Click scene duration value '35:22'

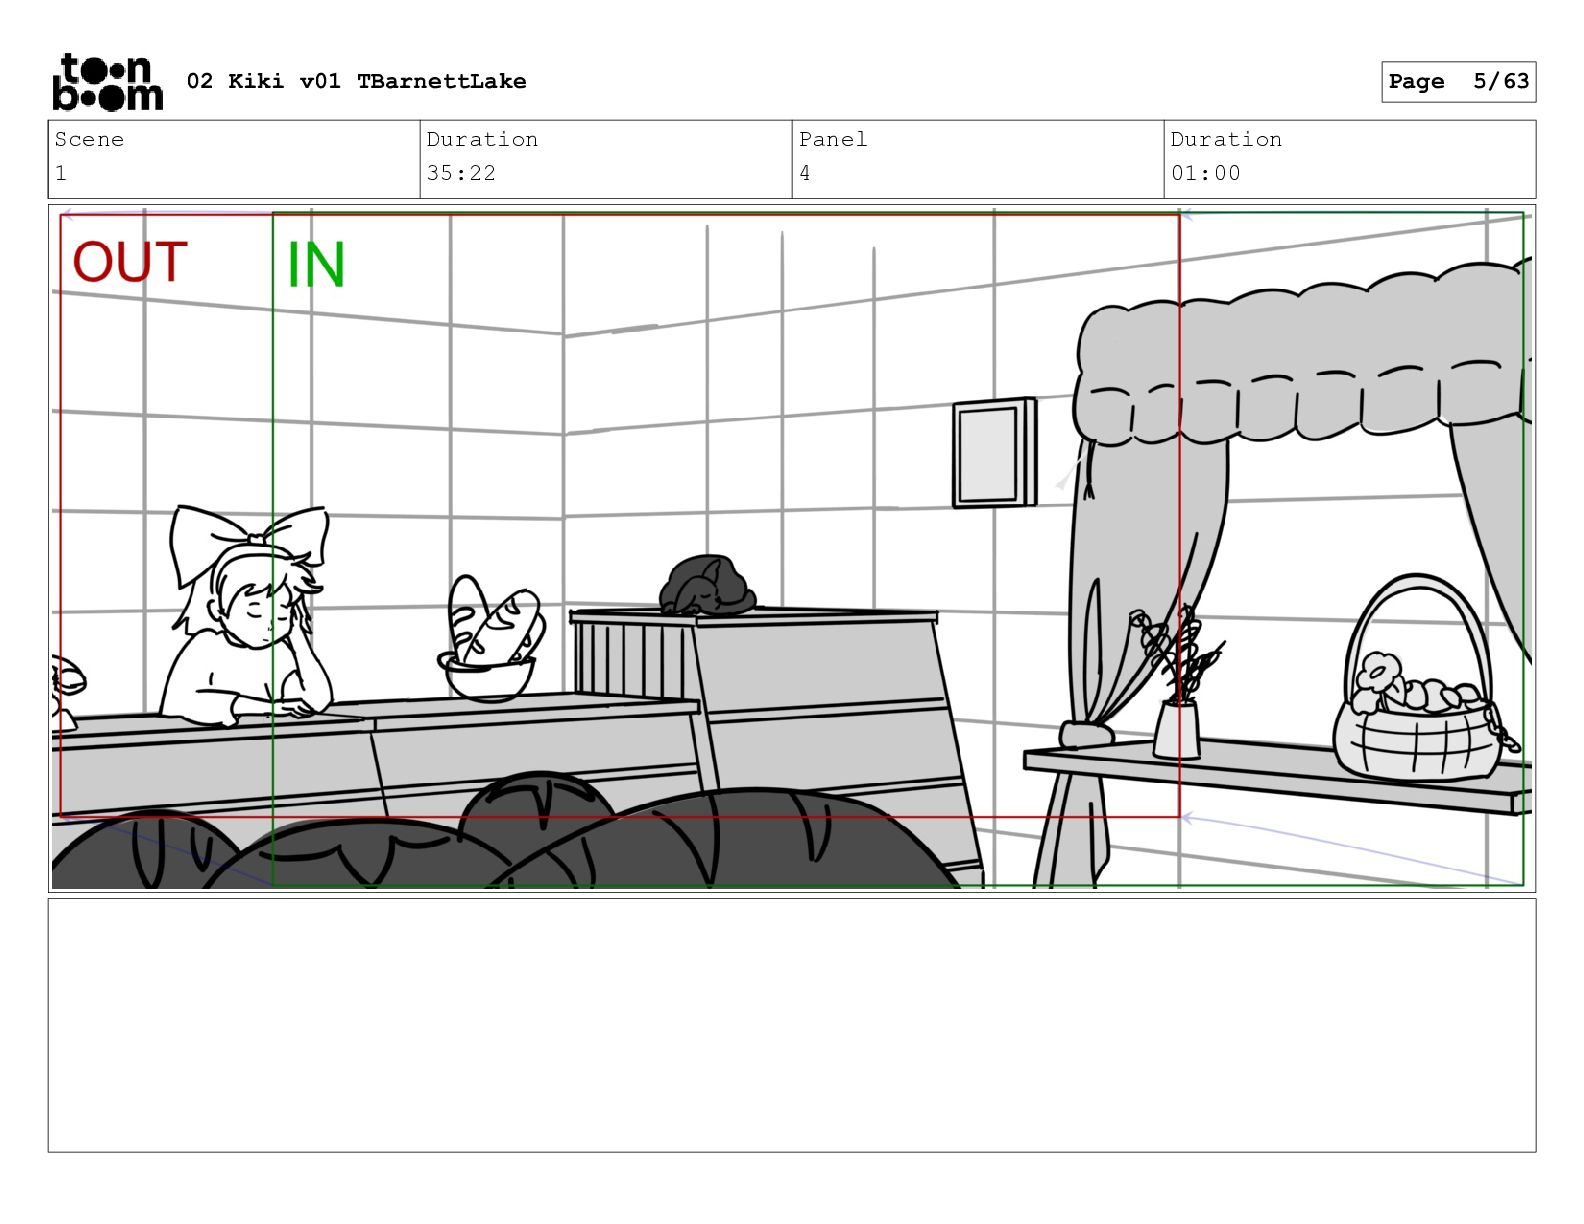click(461, 173)
